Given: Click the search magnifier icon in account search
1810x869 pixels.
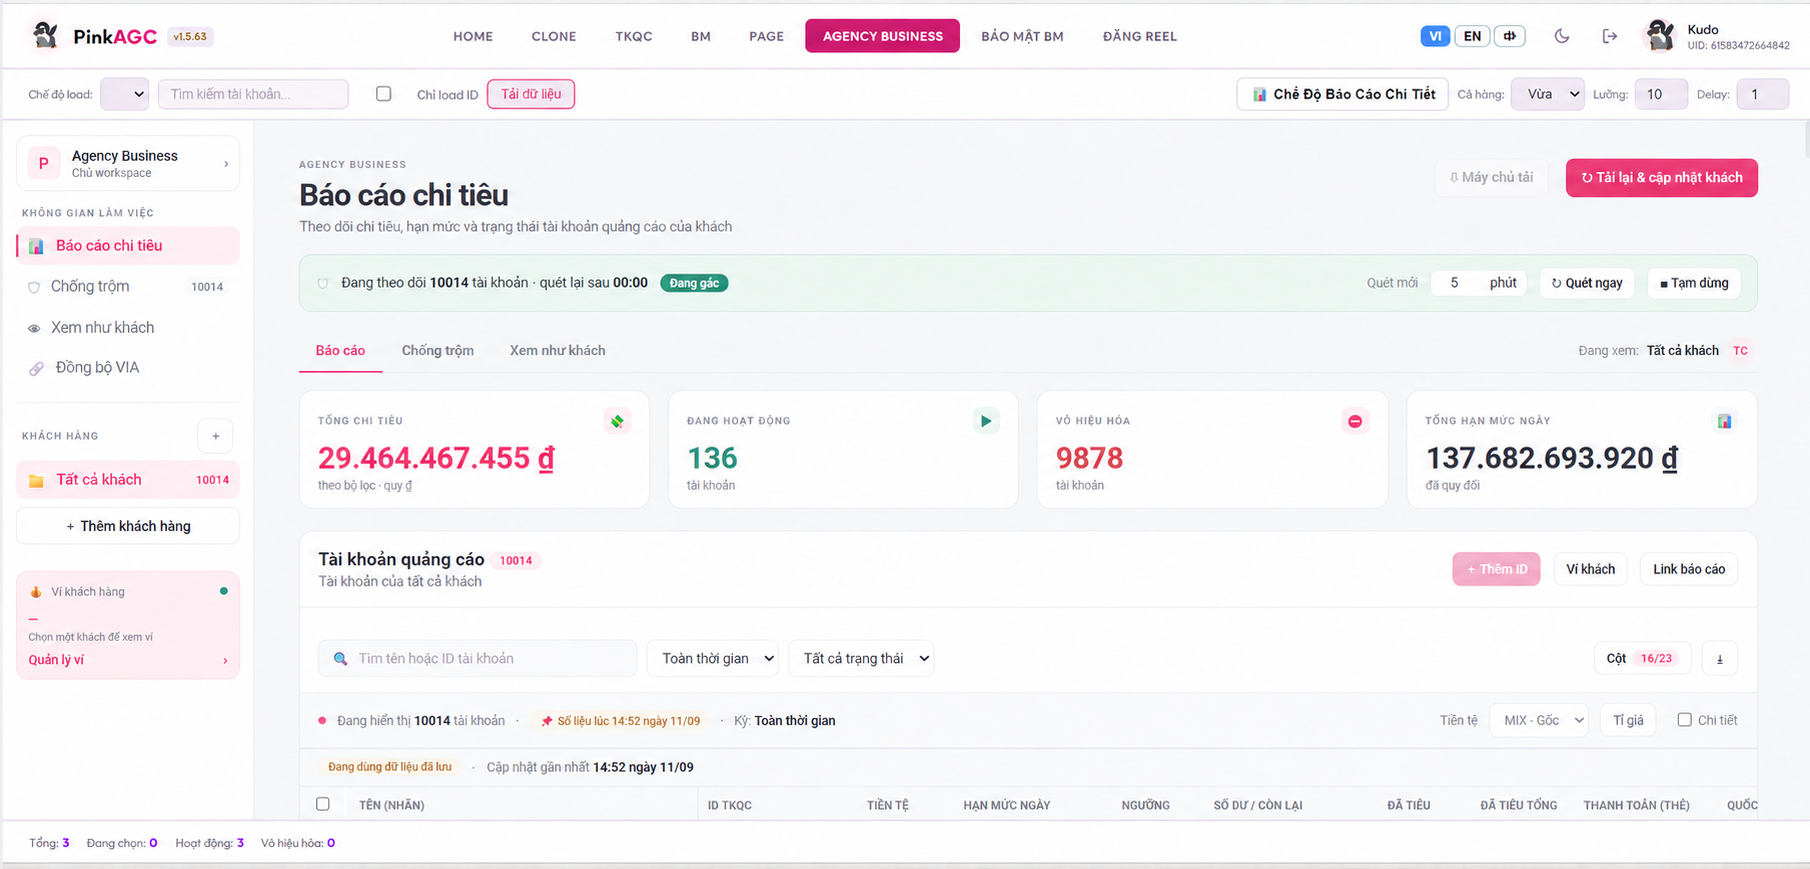Looking at the screenshot, I should [340, 658].
